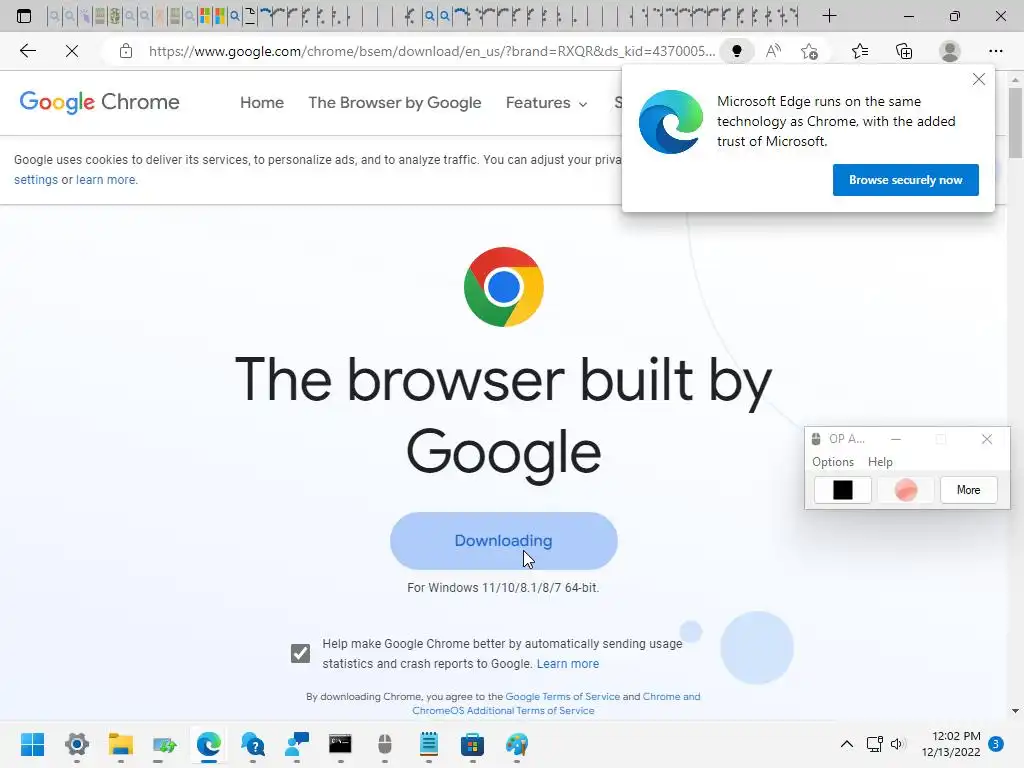Viewport: 1024px width, 768px height.
Task: Open Learn more about usage statistics
Action: [568, 664]
